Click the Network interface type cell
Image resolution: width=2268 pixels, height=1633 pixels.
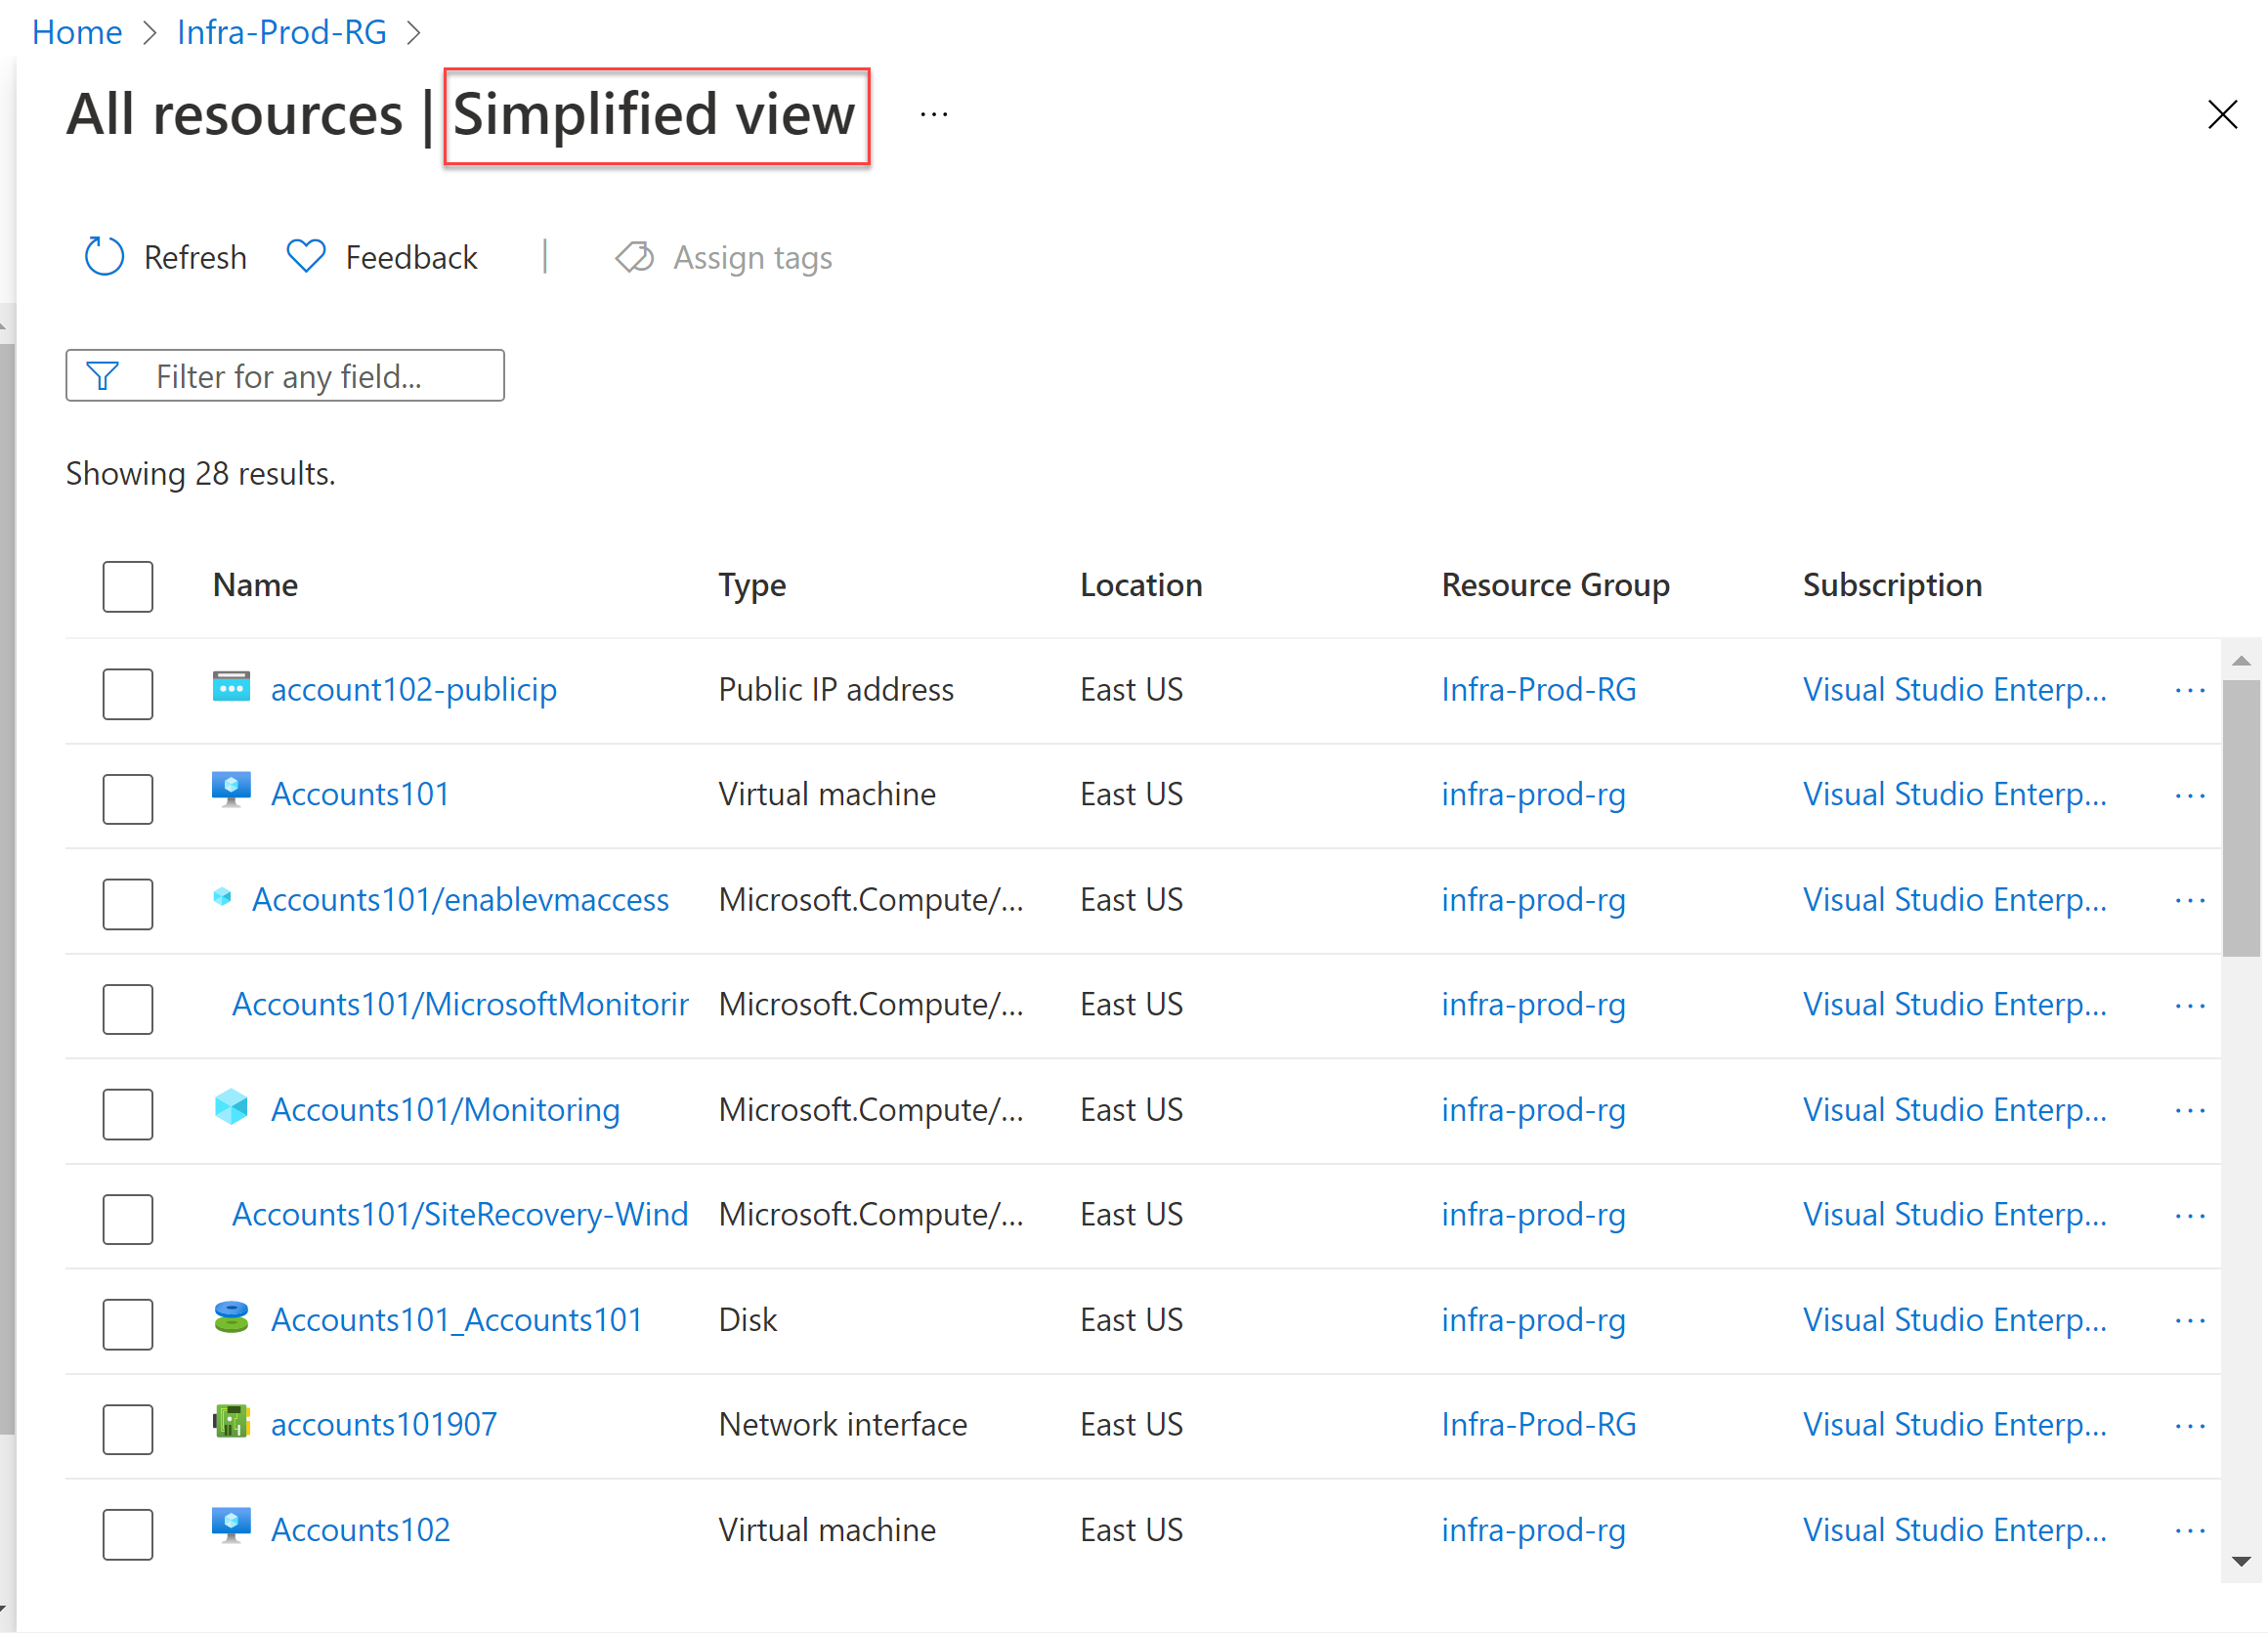coord(842,1424)
